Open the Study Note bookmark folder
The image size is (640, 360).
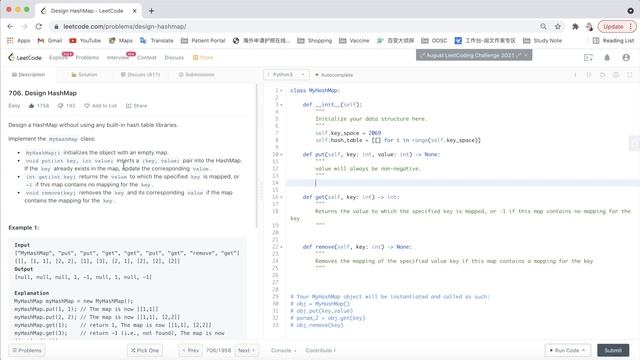tap(542, 40)
